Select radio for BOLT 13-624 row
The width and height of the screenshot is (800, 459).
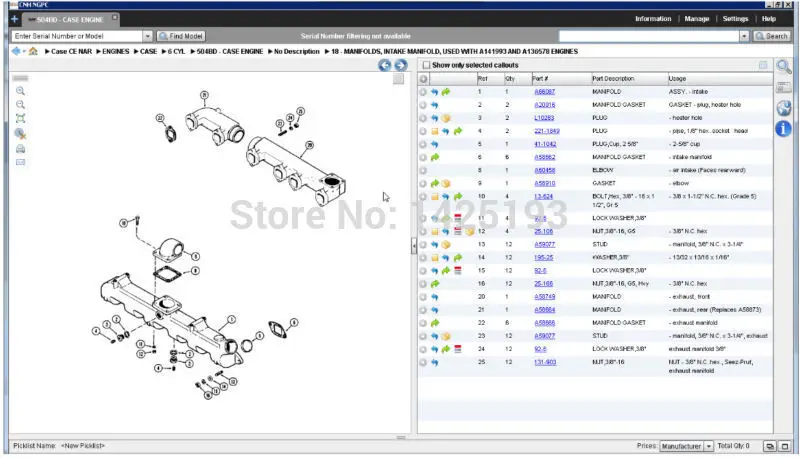pos(423,196)
